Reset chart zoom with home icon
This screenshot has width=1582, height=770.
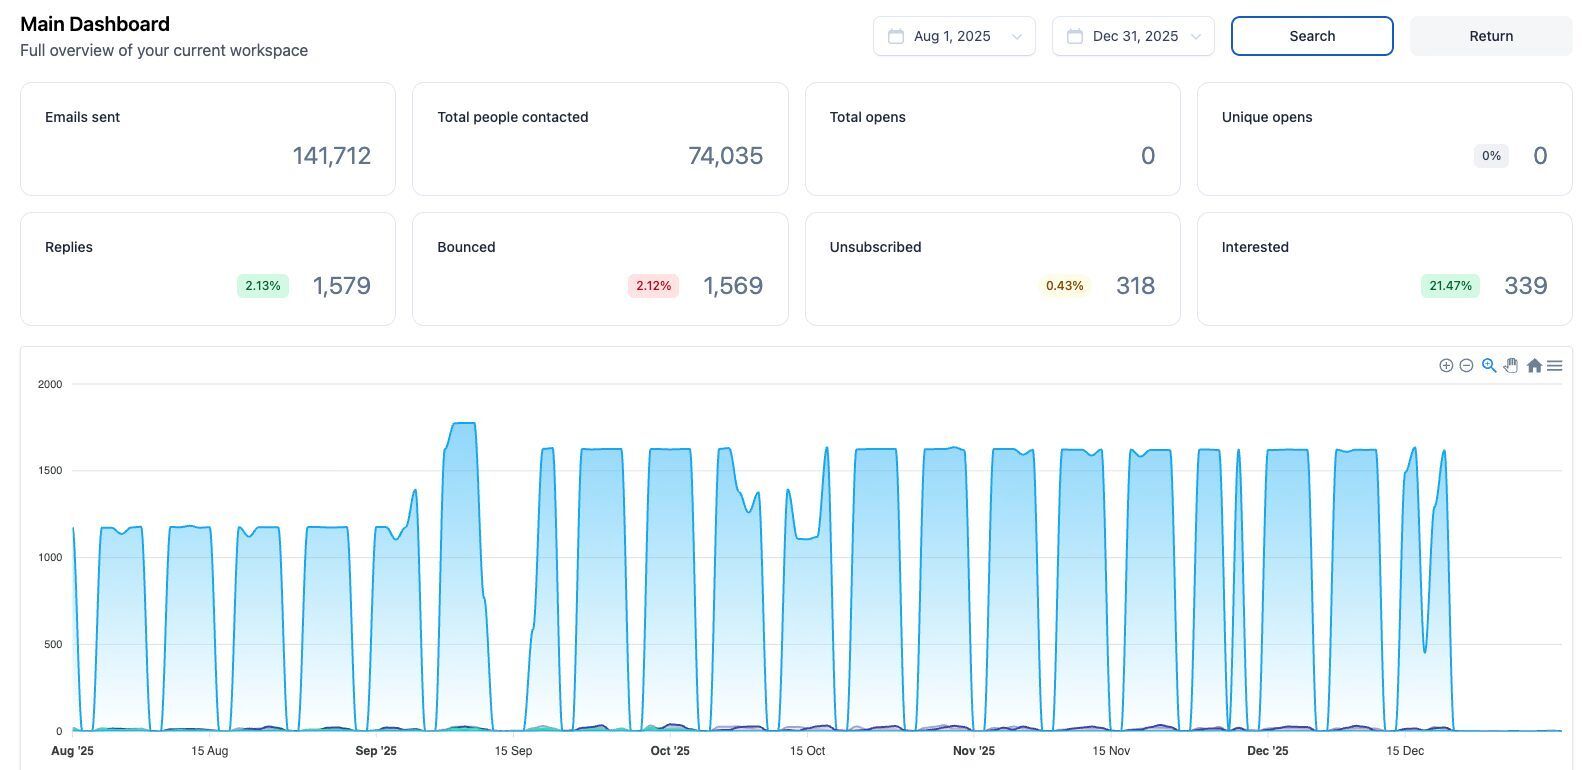1534,366
